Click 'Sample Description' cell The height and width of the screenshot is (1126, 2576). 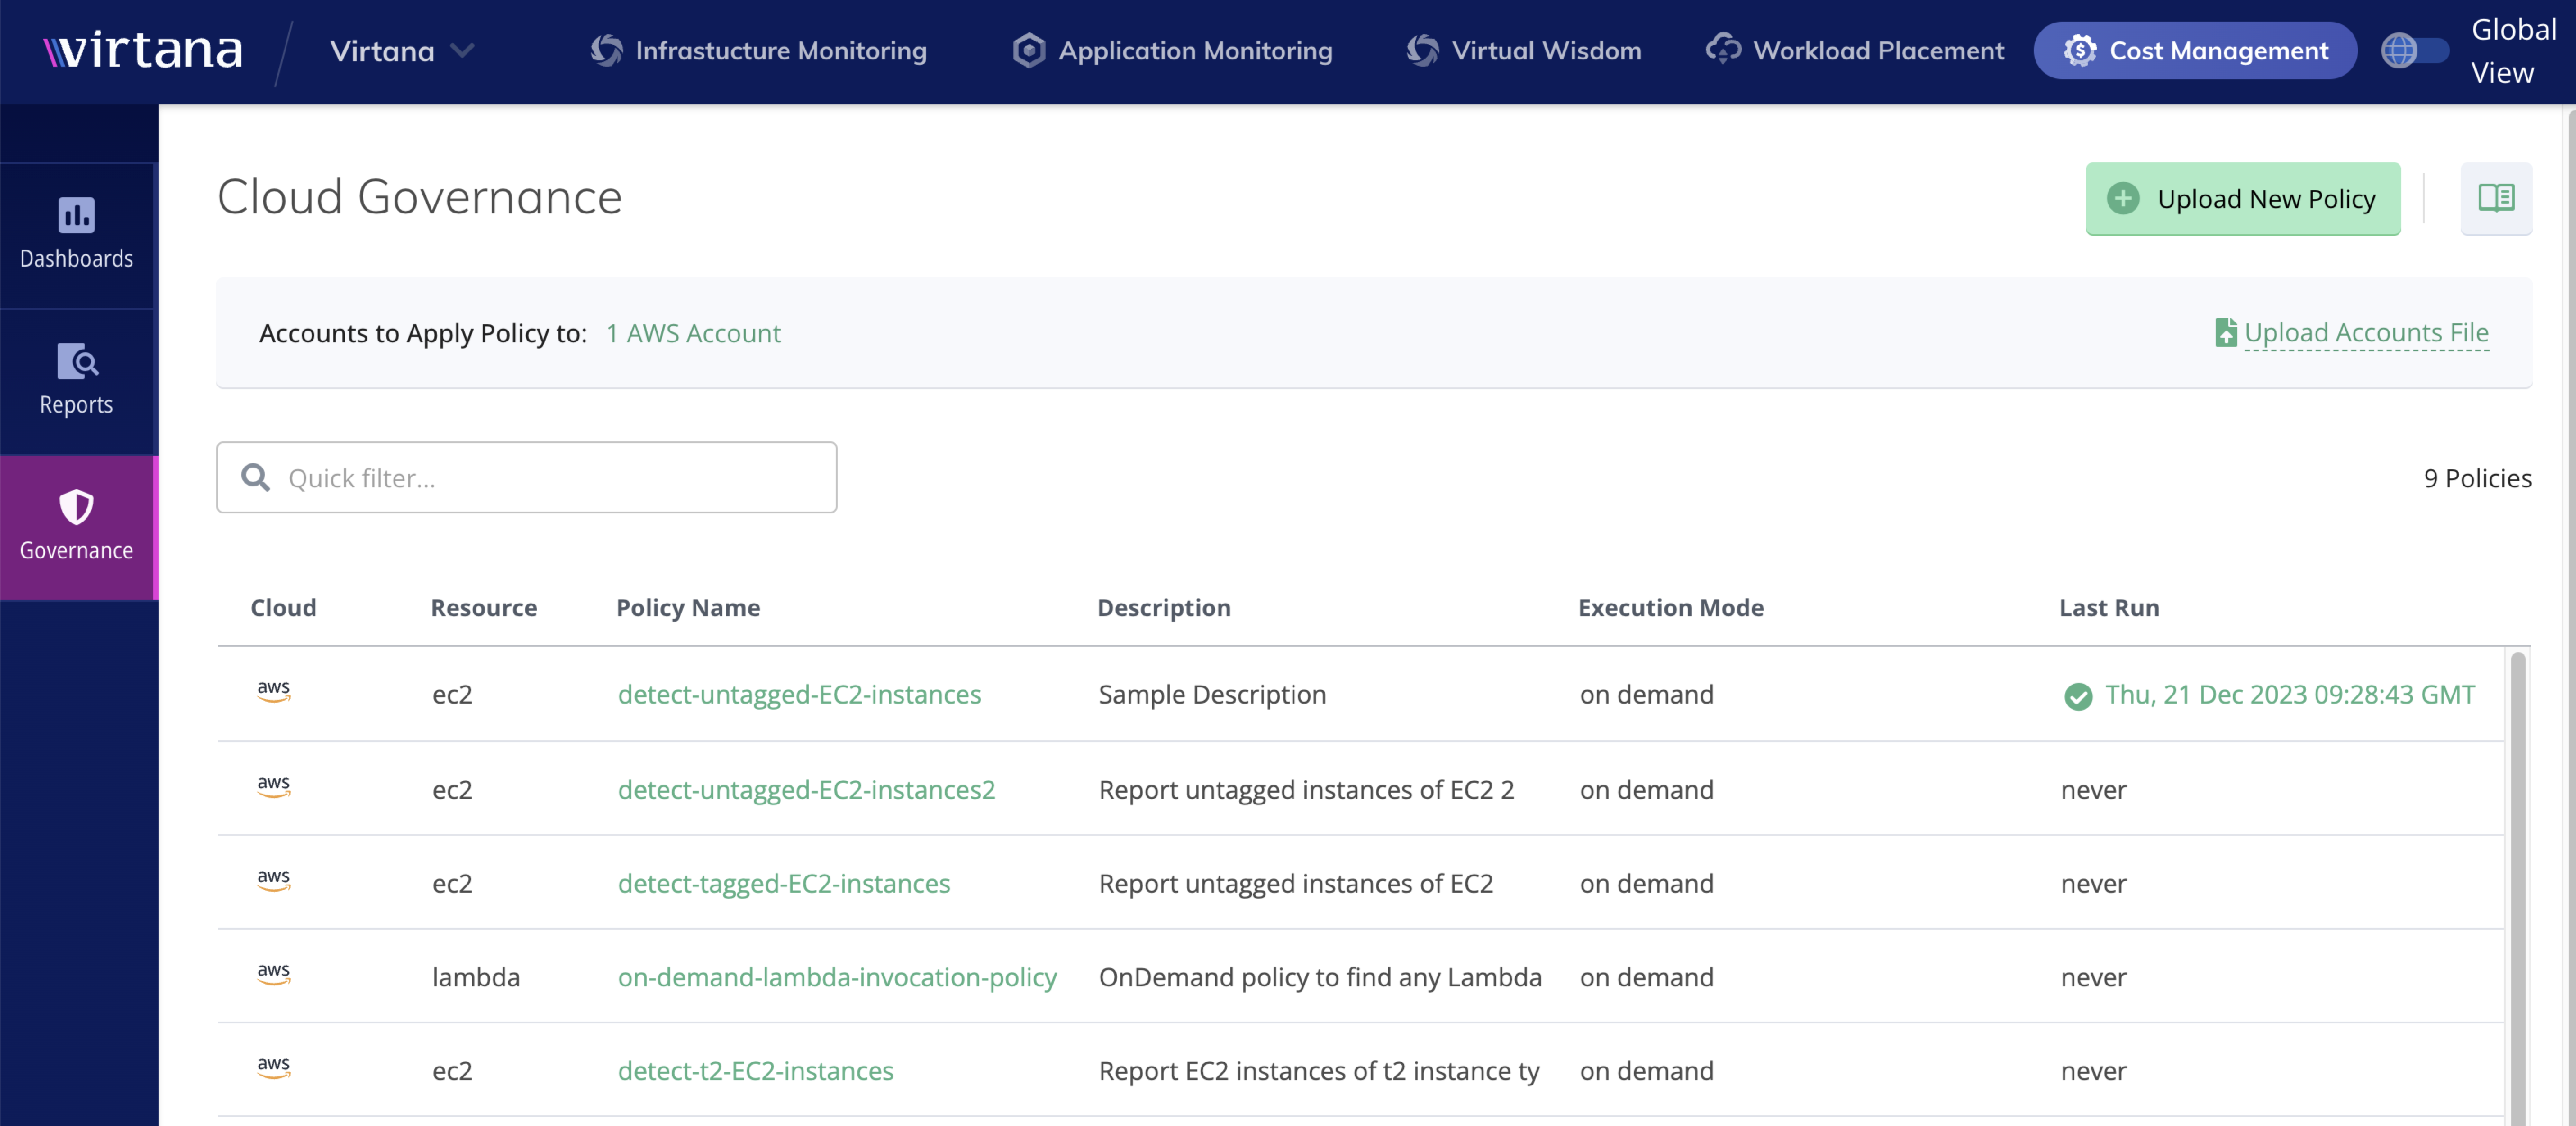coord(1212,694)
